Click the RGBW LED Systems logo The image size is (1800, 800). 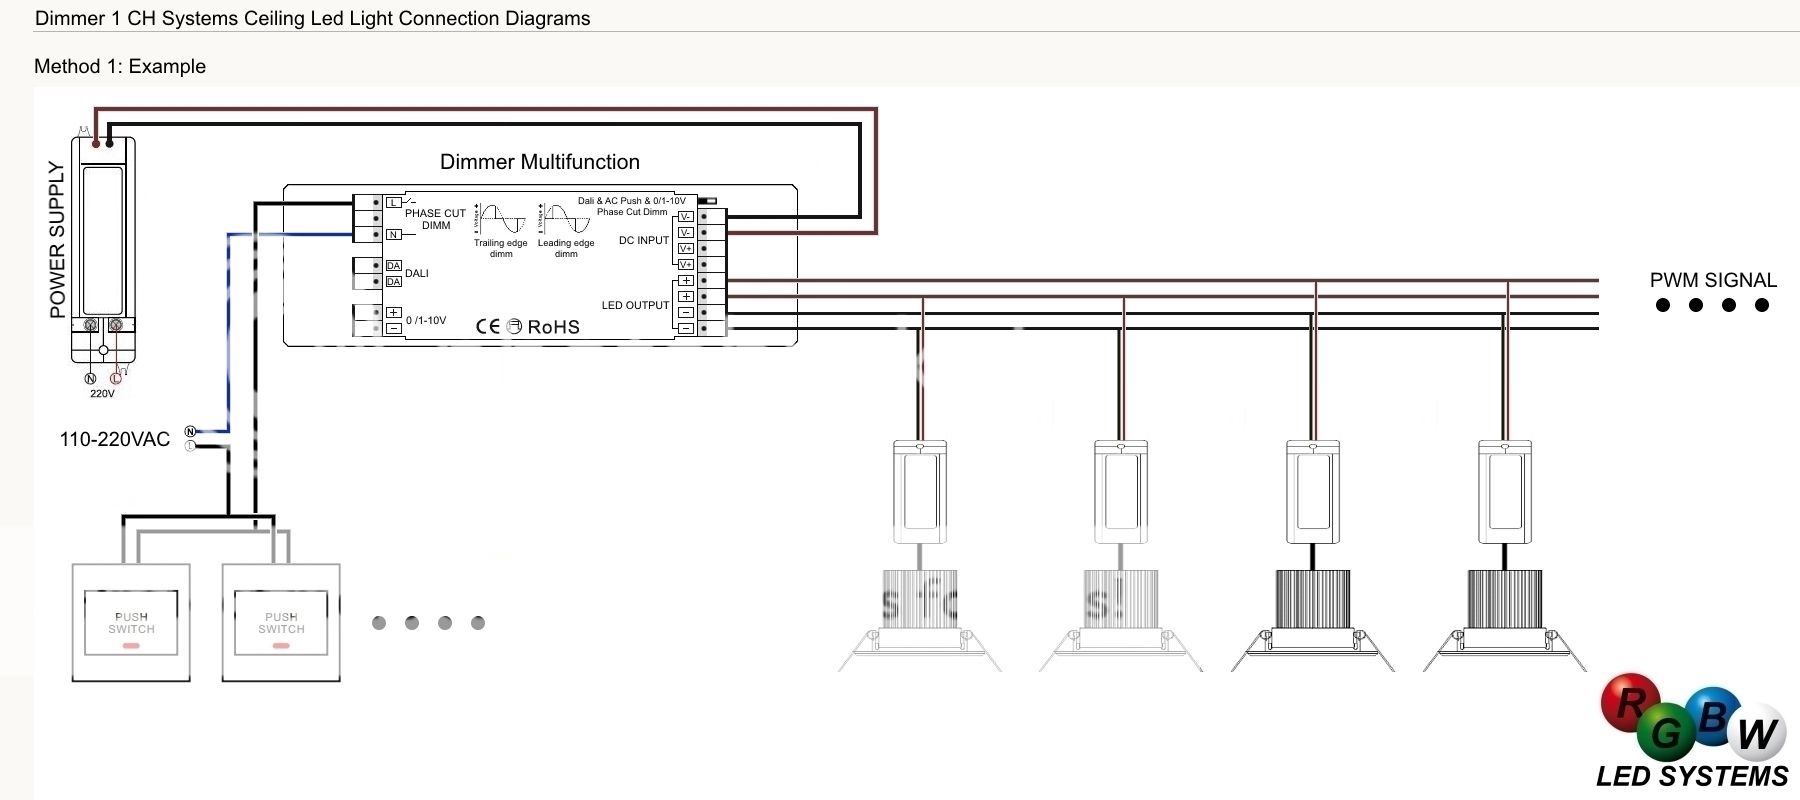click(x=1693, y=732)
